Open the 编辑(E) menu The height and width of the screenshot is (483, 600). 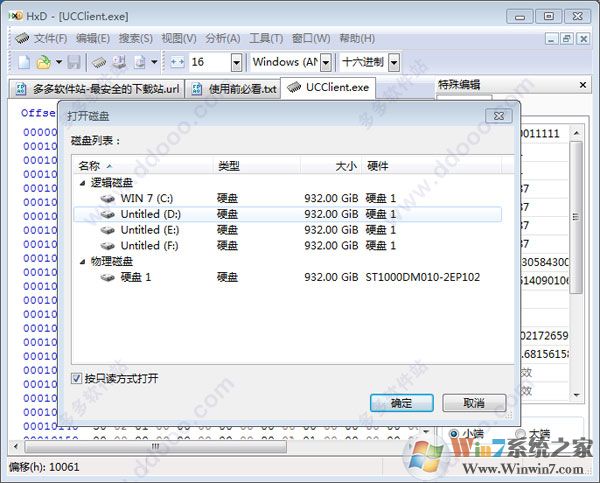click(93, 39)
